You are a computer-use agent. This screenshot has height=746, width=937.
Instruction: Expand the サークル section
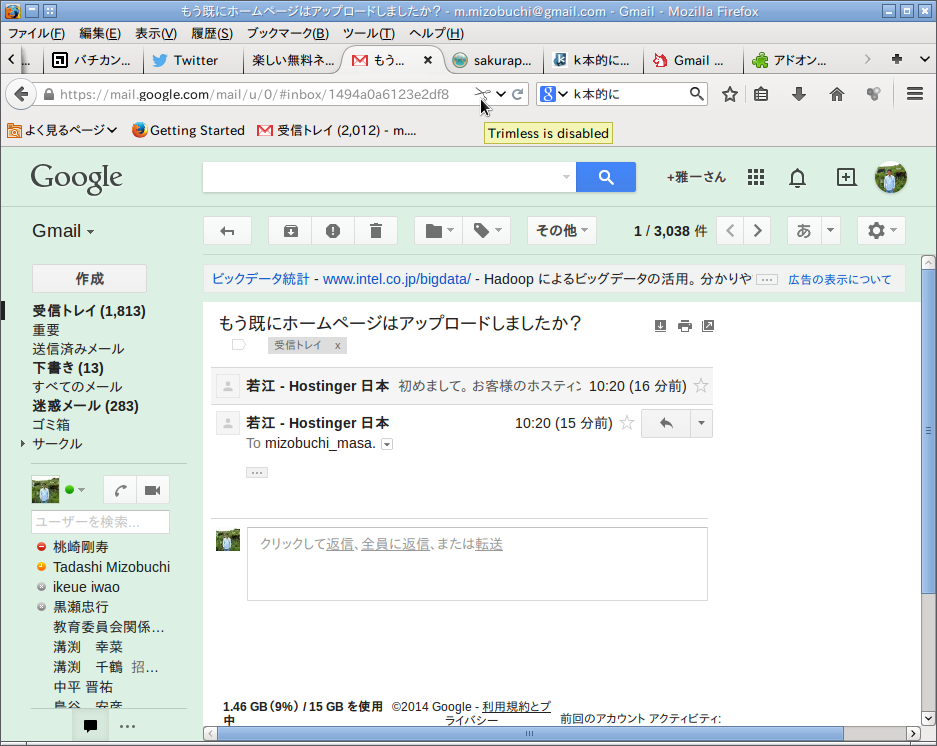point(23,444)
